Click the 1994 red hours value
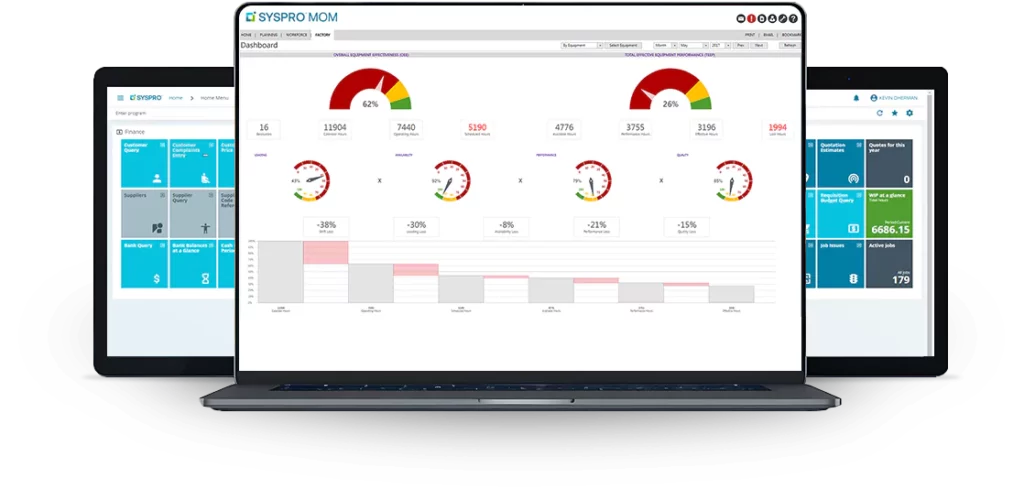Viewport: 1024px width, 500px height. [x=778, y=129]
